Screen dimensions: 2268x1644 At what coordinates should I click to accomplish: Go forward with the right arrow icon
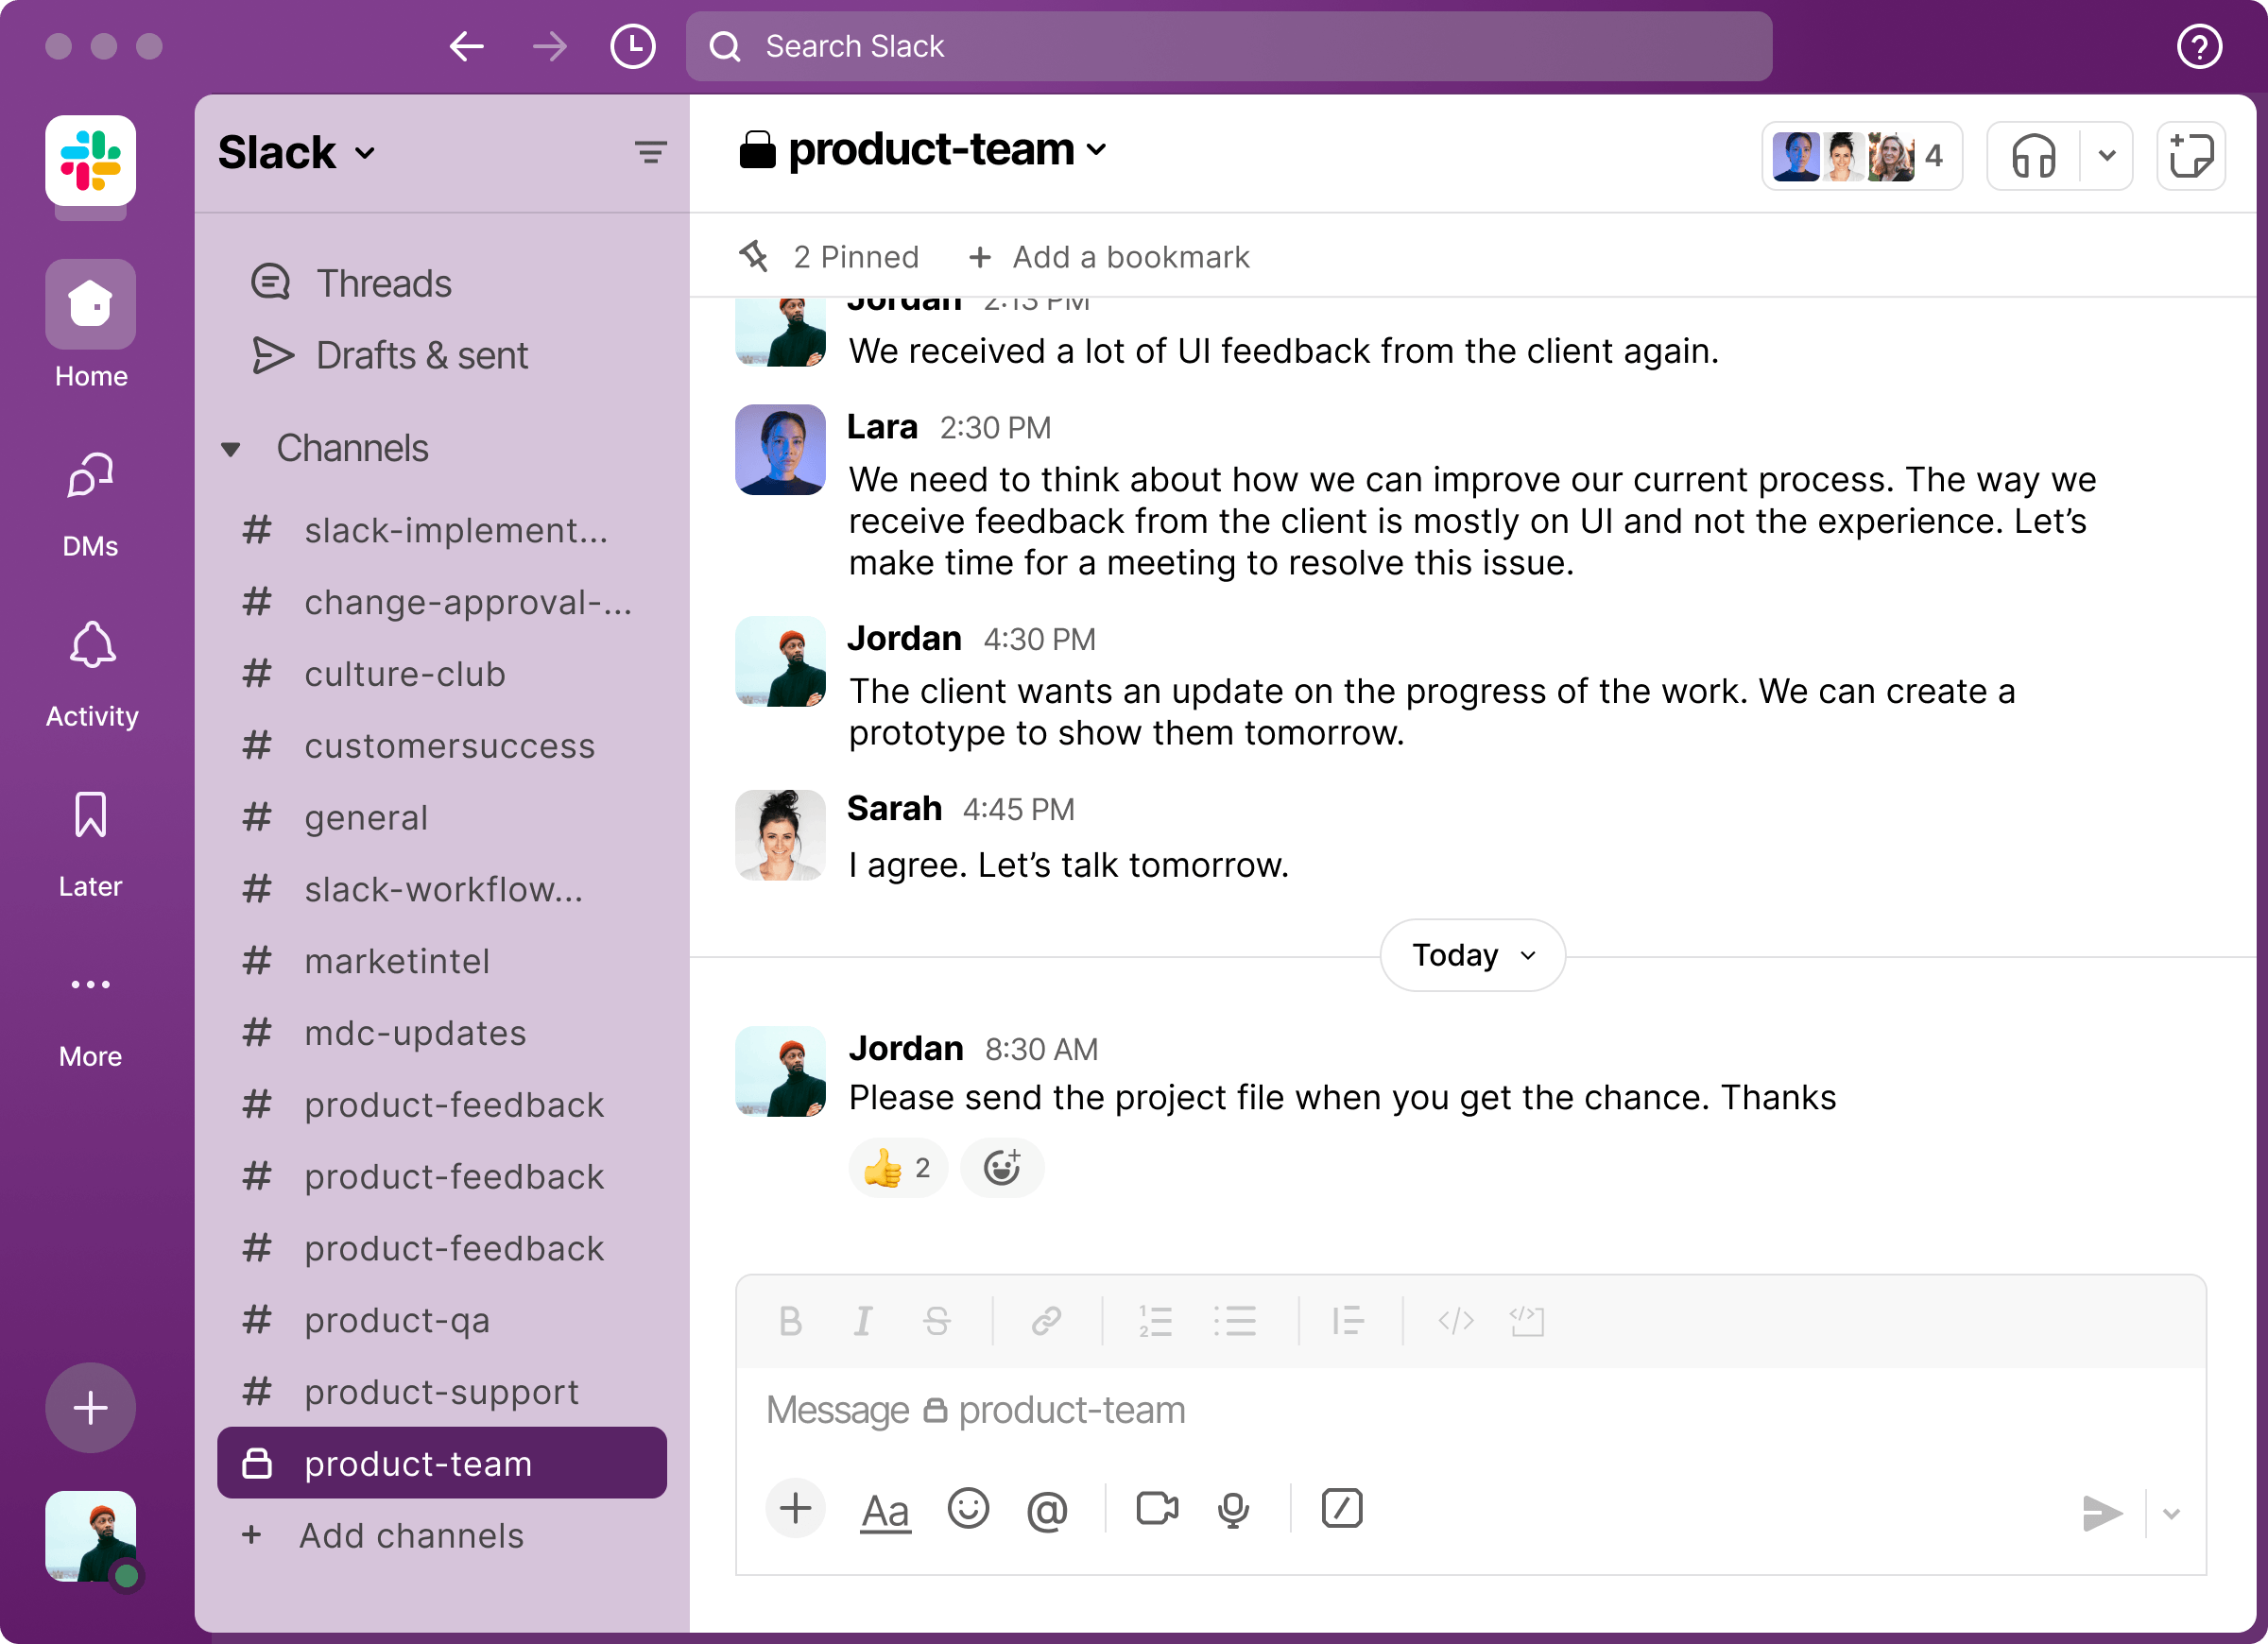pos(549,46)
